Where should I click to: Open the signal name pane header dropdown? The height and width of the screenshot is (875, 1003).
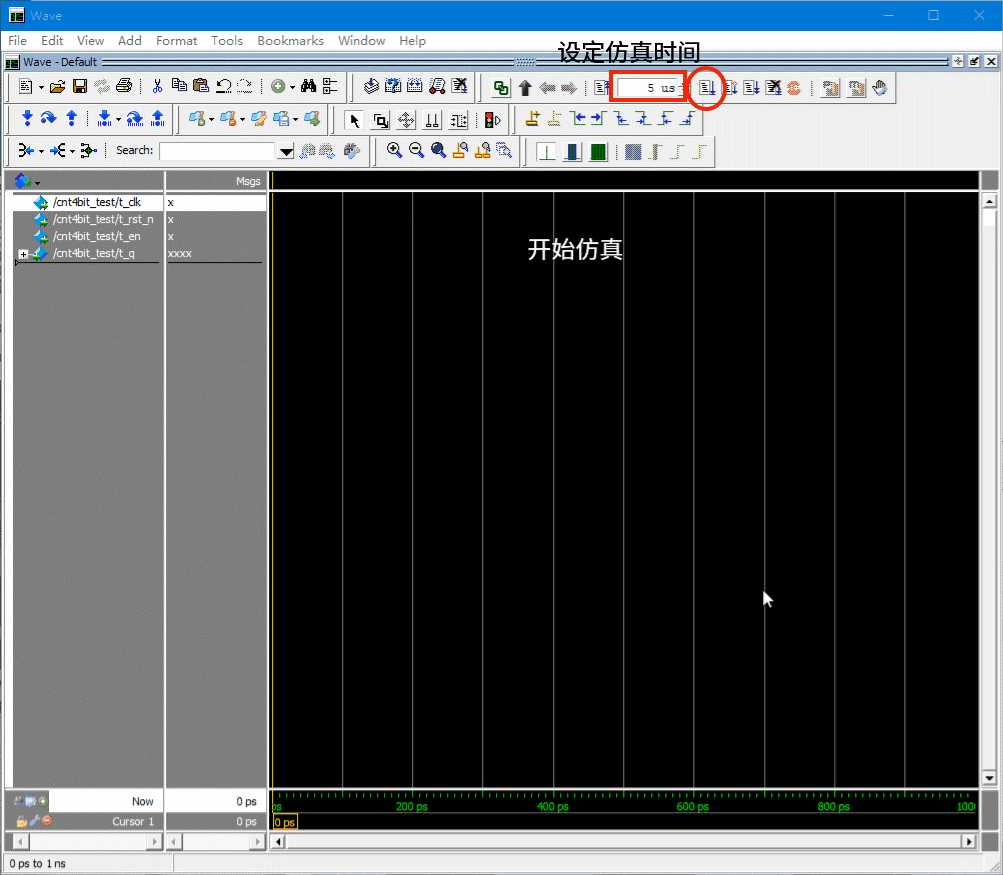[37, 183]
